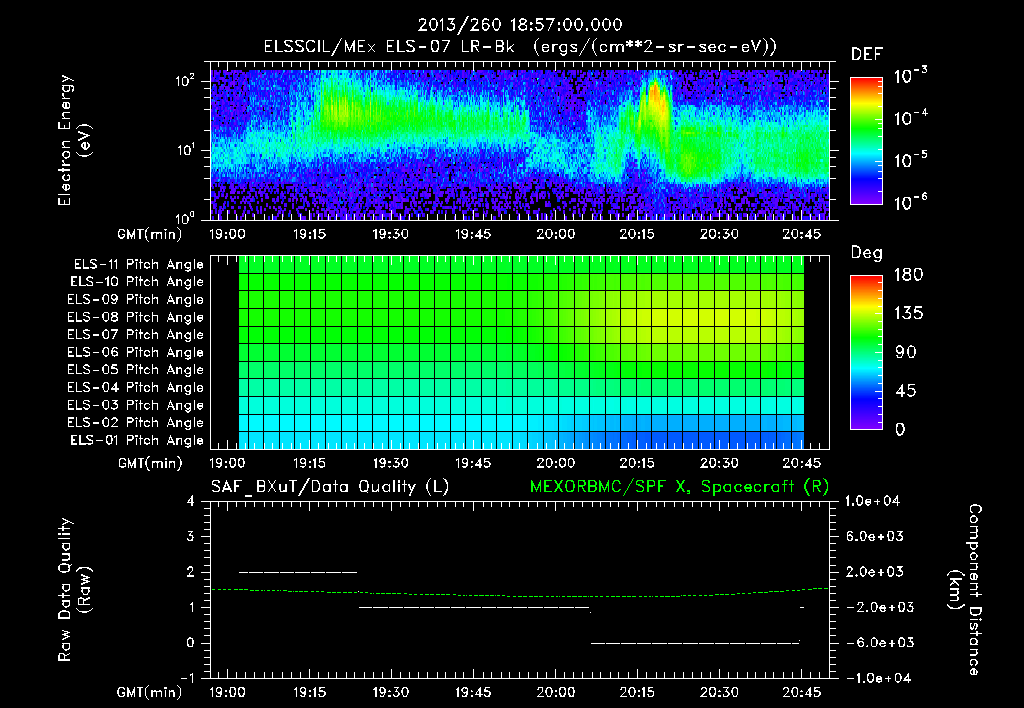Viewport: 1024px width, 708px height.
Task: Select the ELS-01 Pitch Angle row label
Action: tap(137, 441)
